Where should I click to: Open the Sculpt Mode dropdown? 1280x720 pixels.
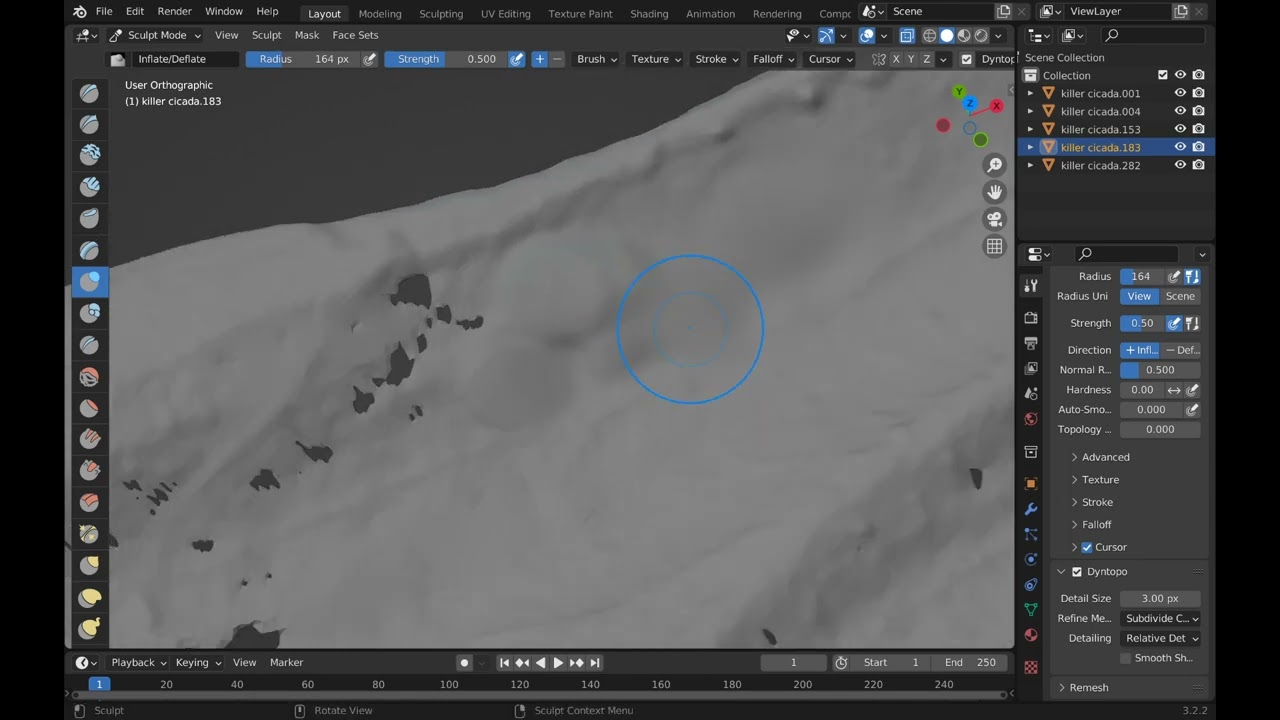[x=155, y=35]
